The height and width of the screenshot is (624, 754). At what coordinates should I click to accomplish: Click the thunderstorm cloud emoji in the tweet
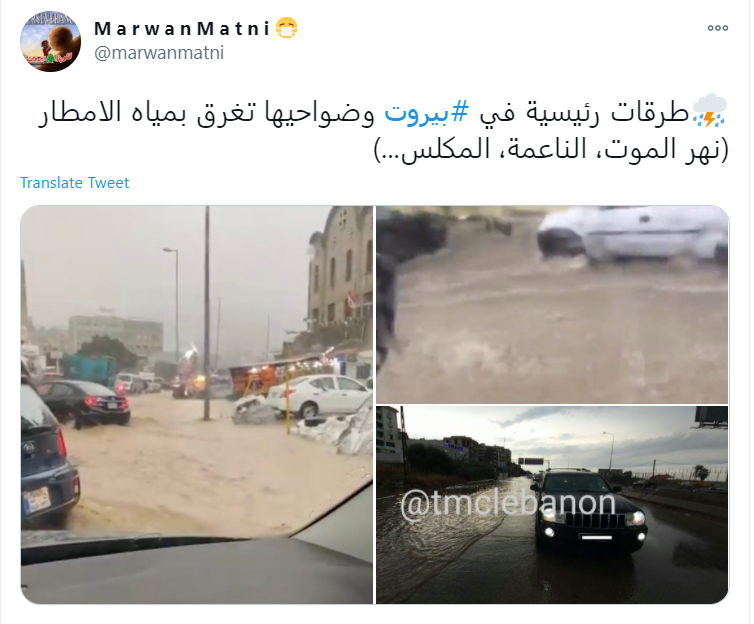(x=710, y=111)
